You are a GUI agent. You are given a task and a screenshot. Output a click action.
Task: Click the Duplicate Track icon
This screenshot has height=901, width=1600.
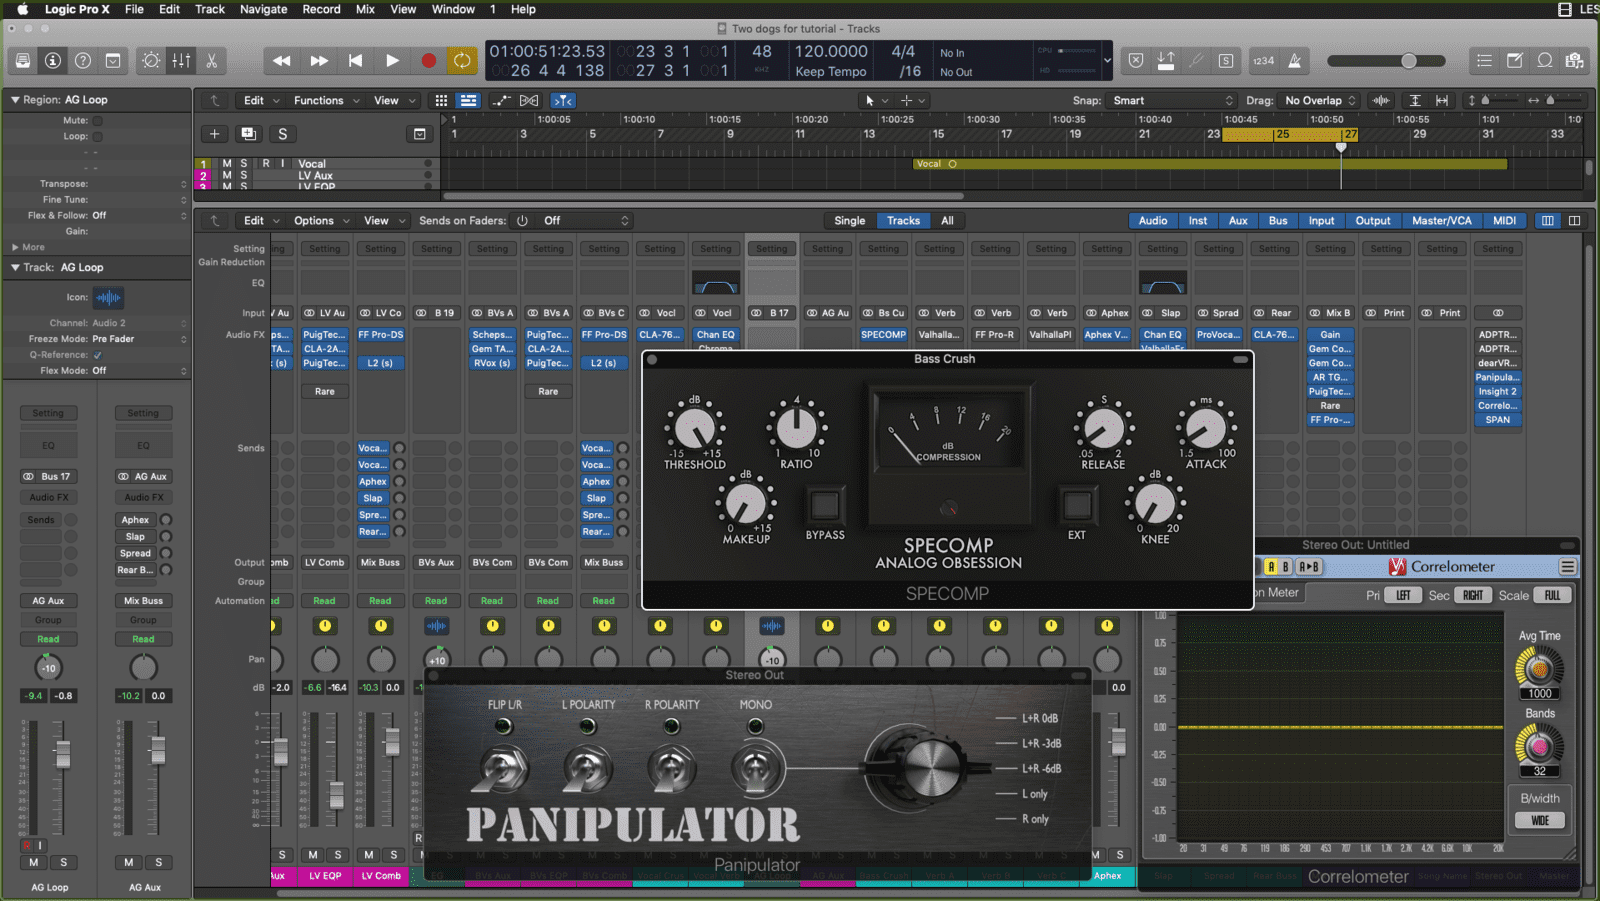(x=248, y=134)
